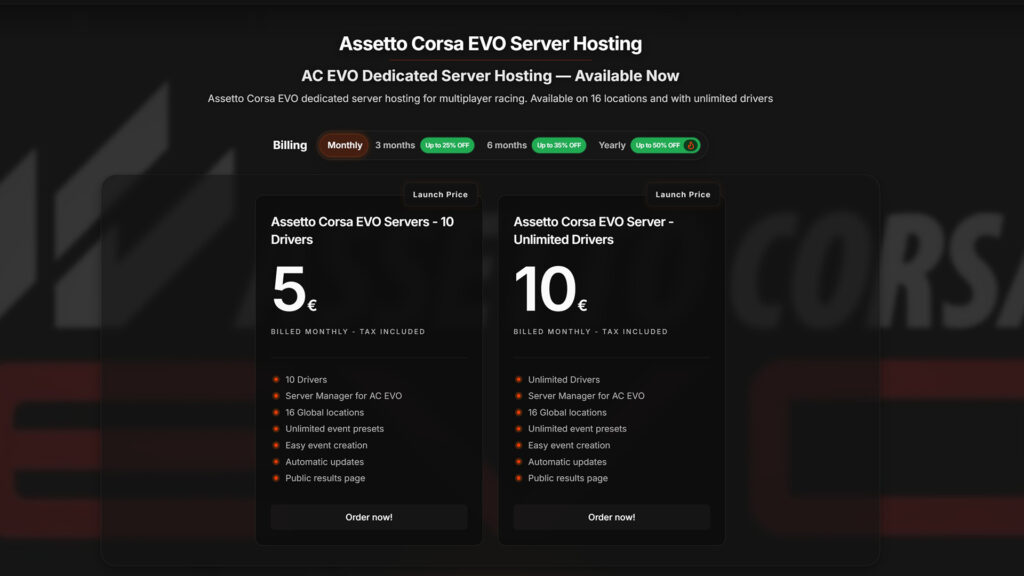Click Launch Price tag on 10 Drivers card
Viewport: 1024px width, 576px height.
click(440, 194)
